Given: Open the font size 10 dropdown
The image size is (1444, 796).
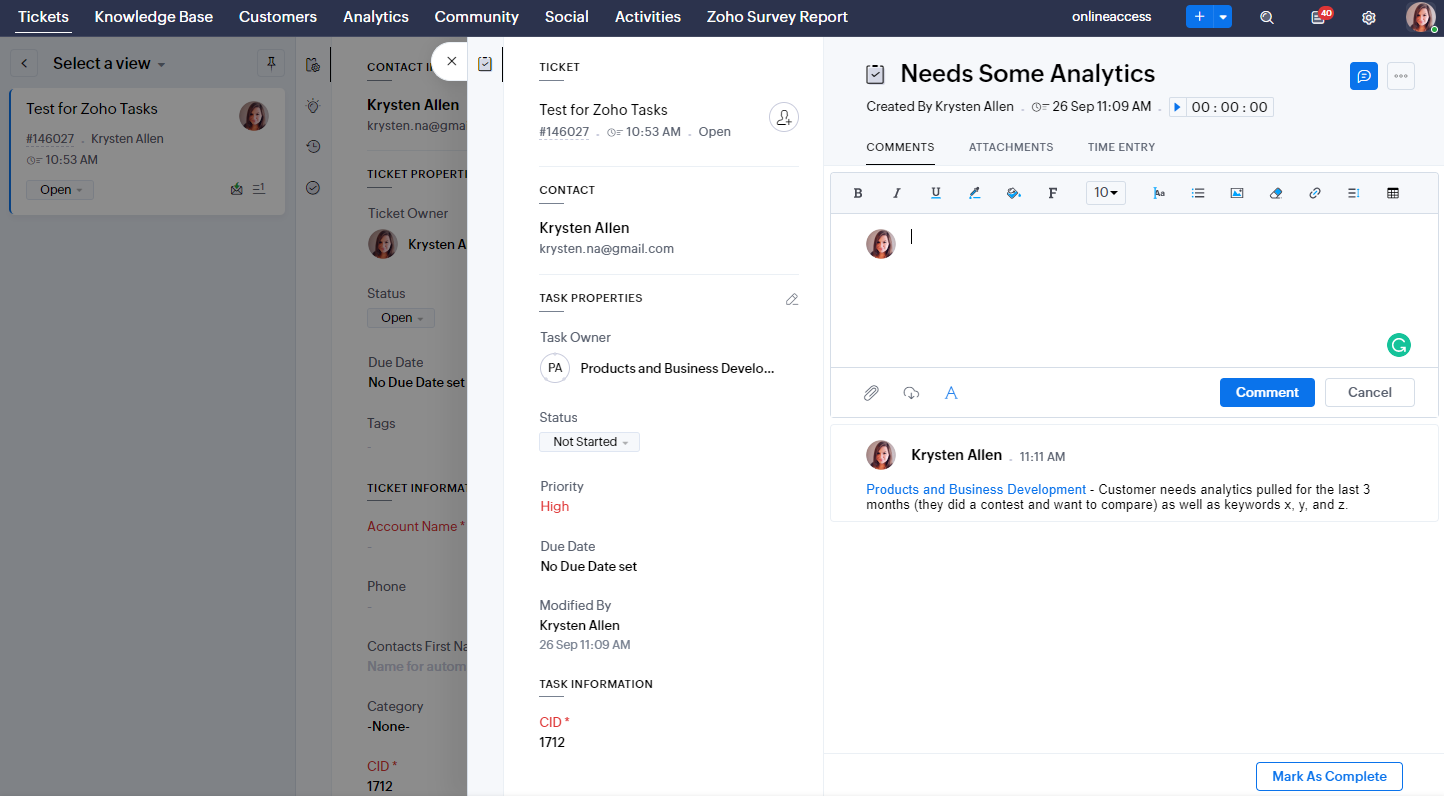Looking at the screenshot, I should click(1105, 193).
